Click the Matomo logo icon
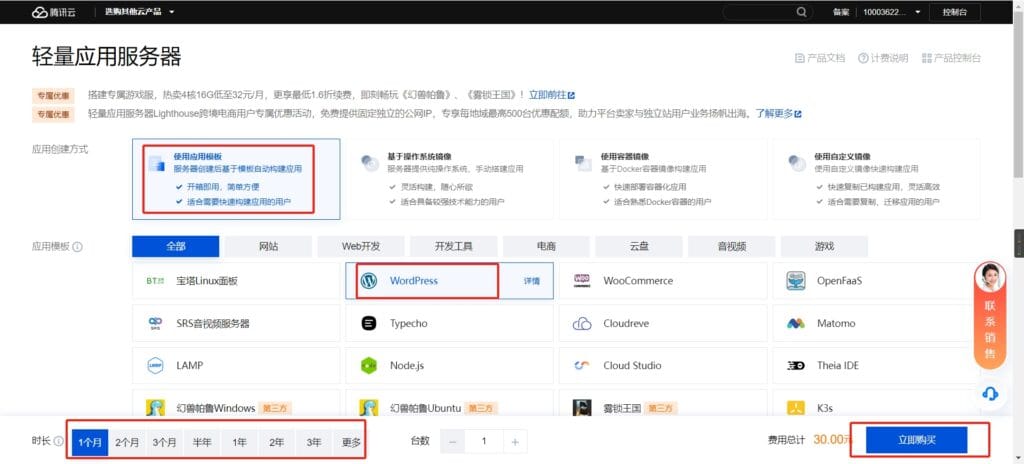Screen dimensions: 1024x464 pyautogui.click(x=795, y=323)
